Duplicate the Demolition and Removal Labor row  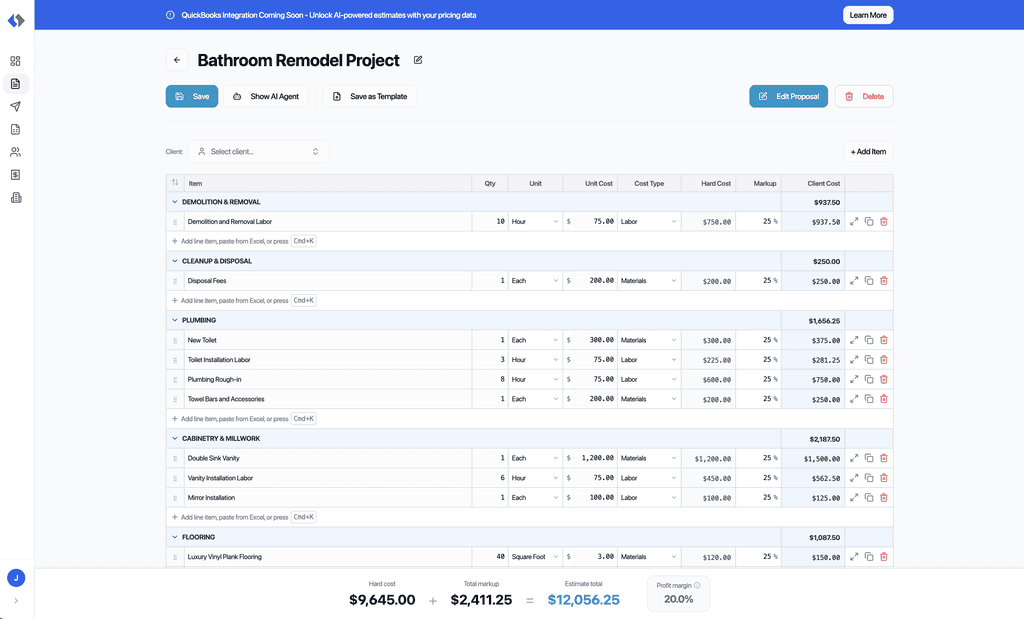(x=869, y=221)
